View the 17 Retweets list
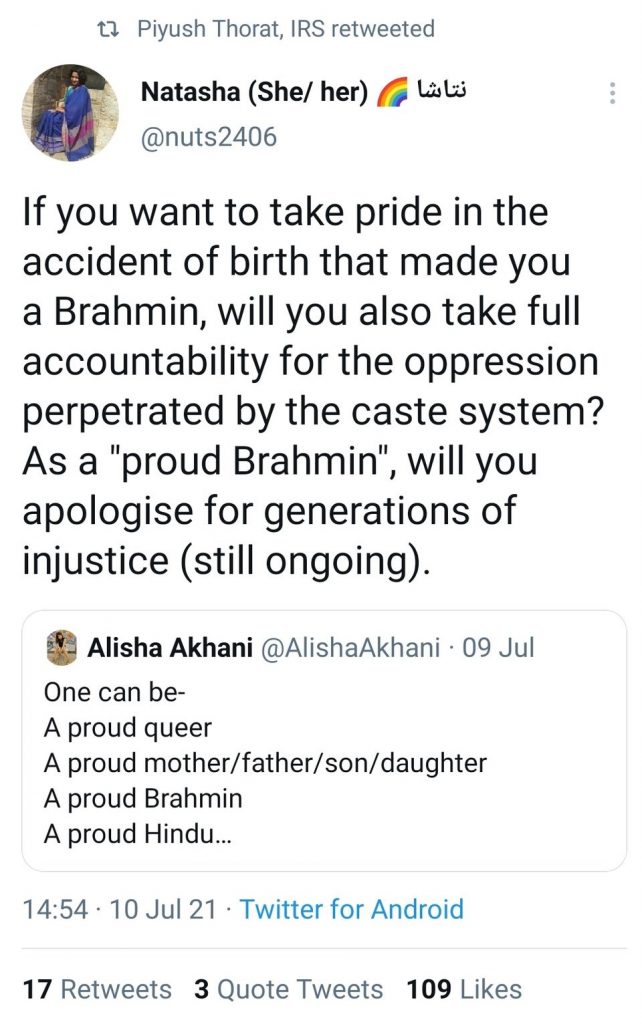The height and width of the screenshot is (1024, 642). click(97, 989)
